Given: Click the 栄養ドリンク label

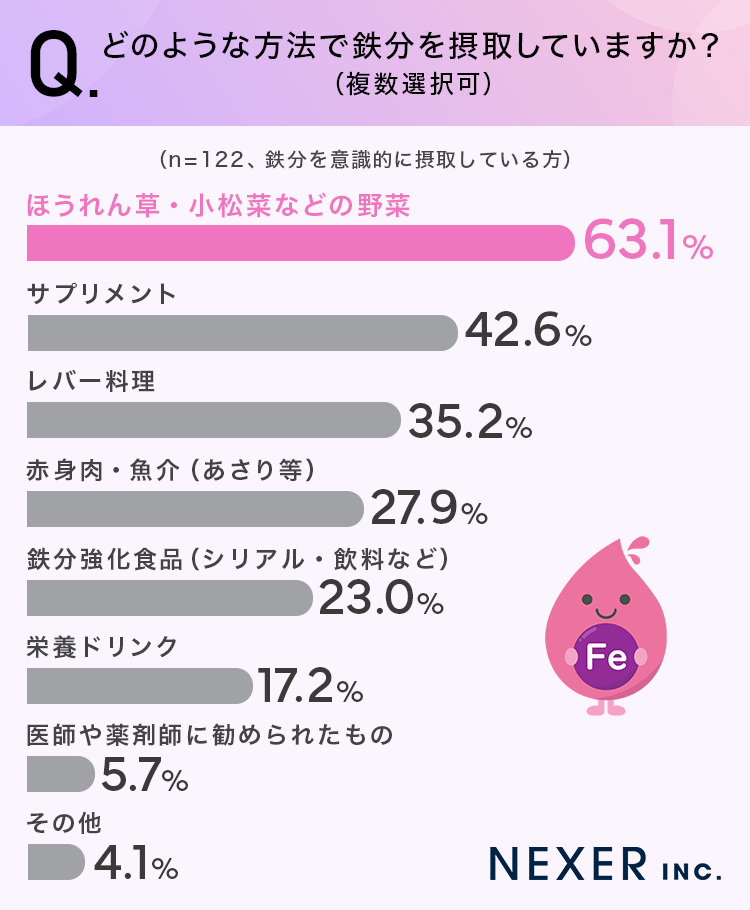Looking at the screenshot, I should coord(103,647).
